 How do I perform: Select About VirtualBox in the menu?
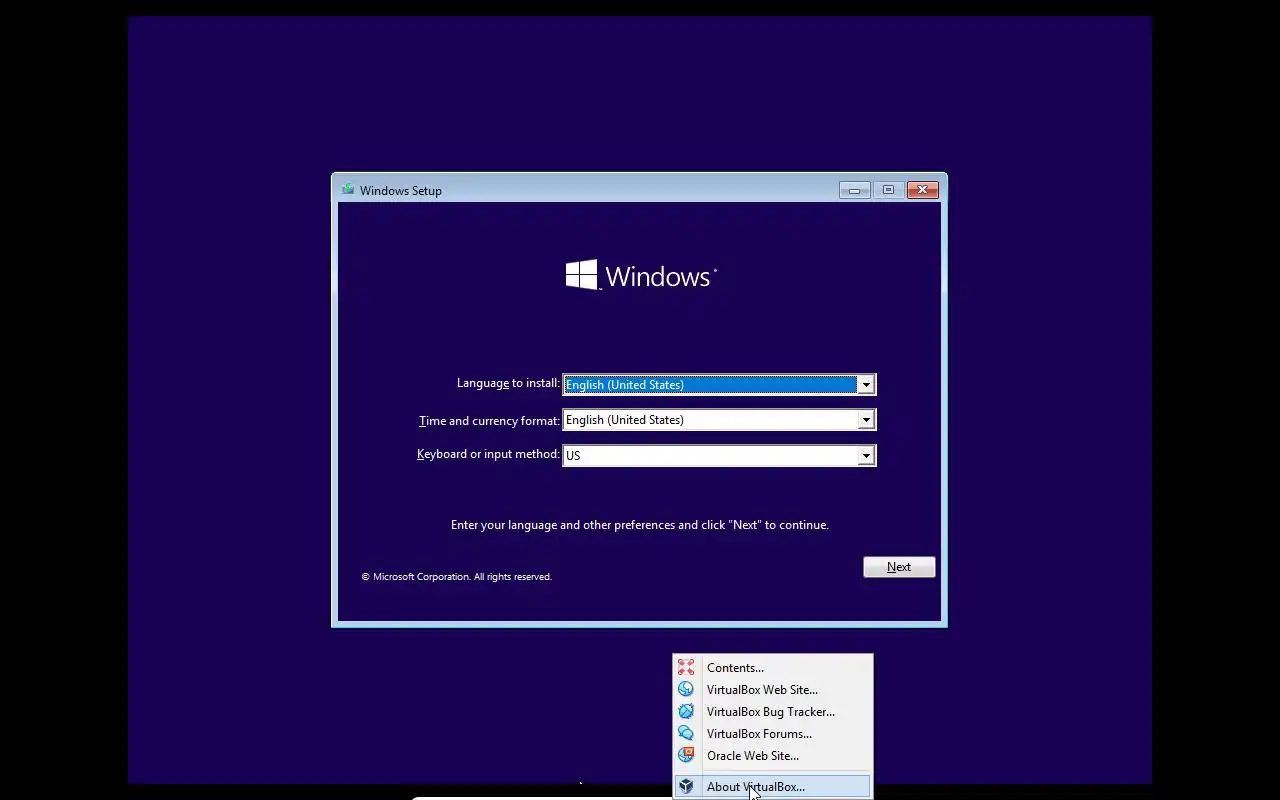(773, 787)
